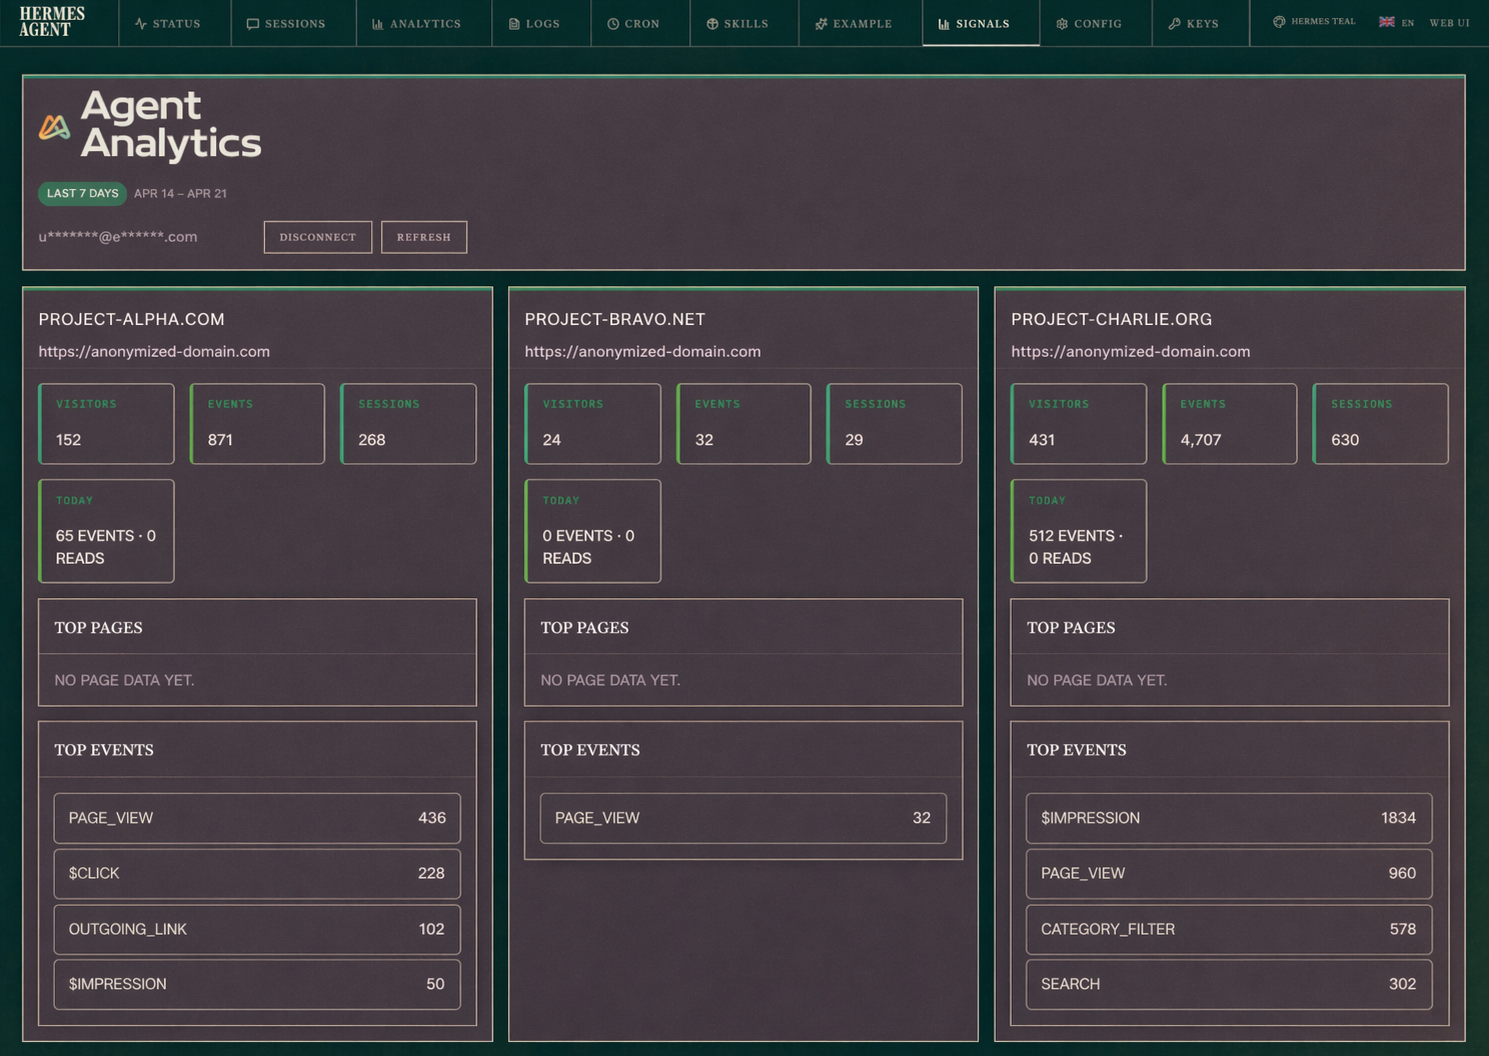Open the Project-Alpha.com URL link
This screenshot has width=1489, height=1056.
pyautogui.click(x=154, y=351)
